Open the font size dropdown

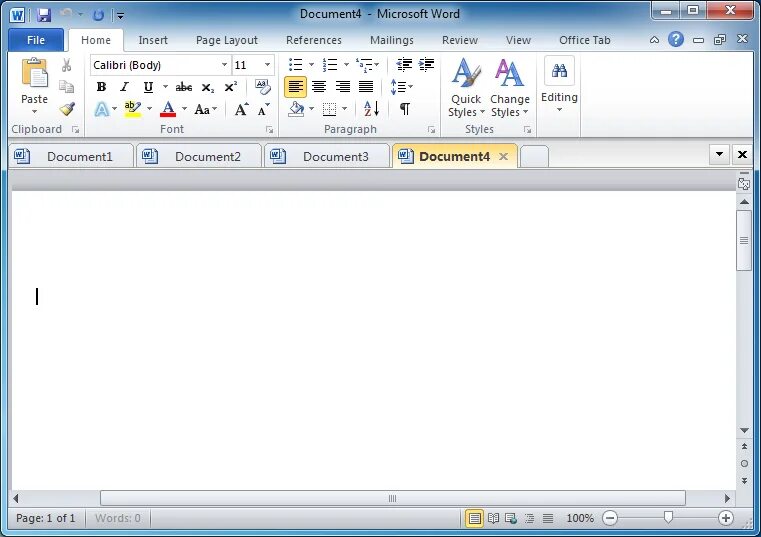click(x=267, y=65)
